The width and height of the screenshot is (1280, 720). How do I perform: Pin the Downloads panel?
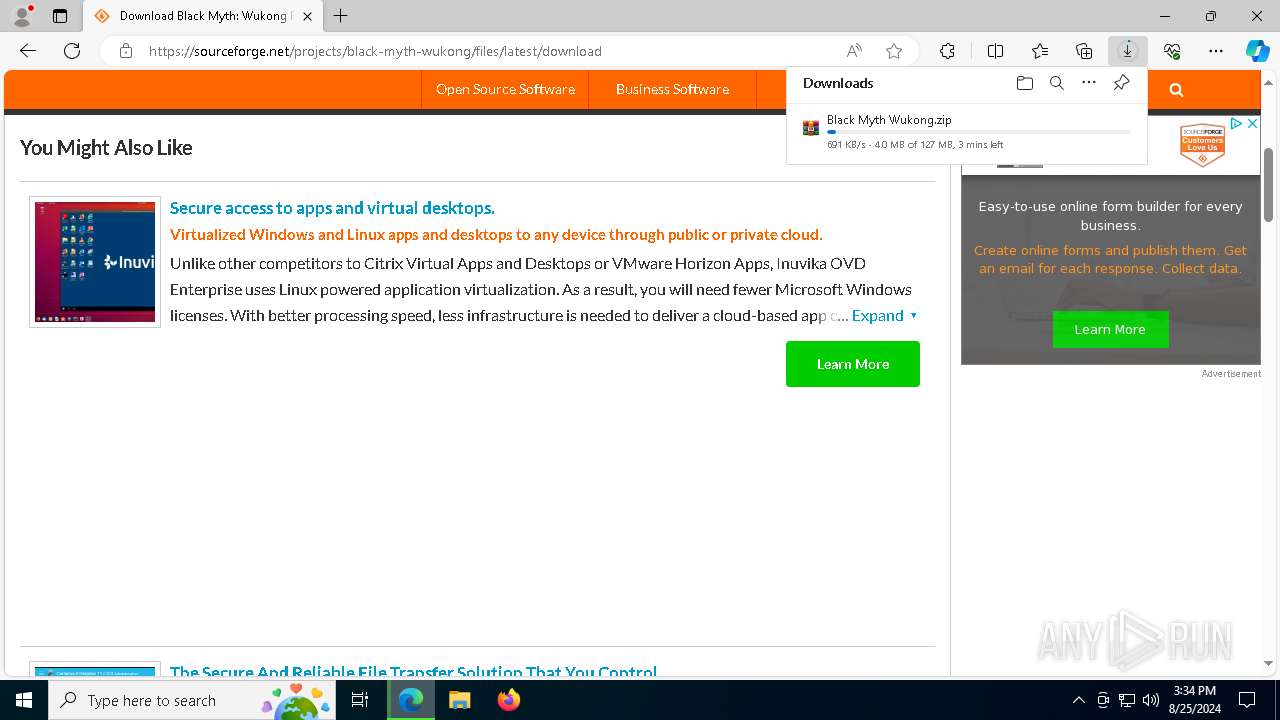(1121, 83)
